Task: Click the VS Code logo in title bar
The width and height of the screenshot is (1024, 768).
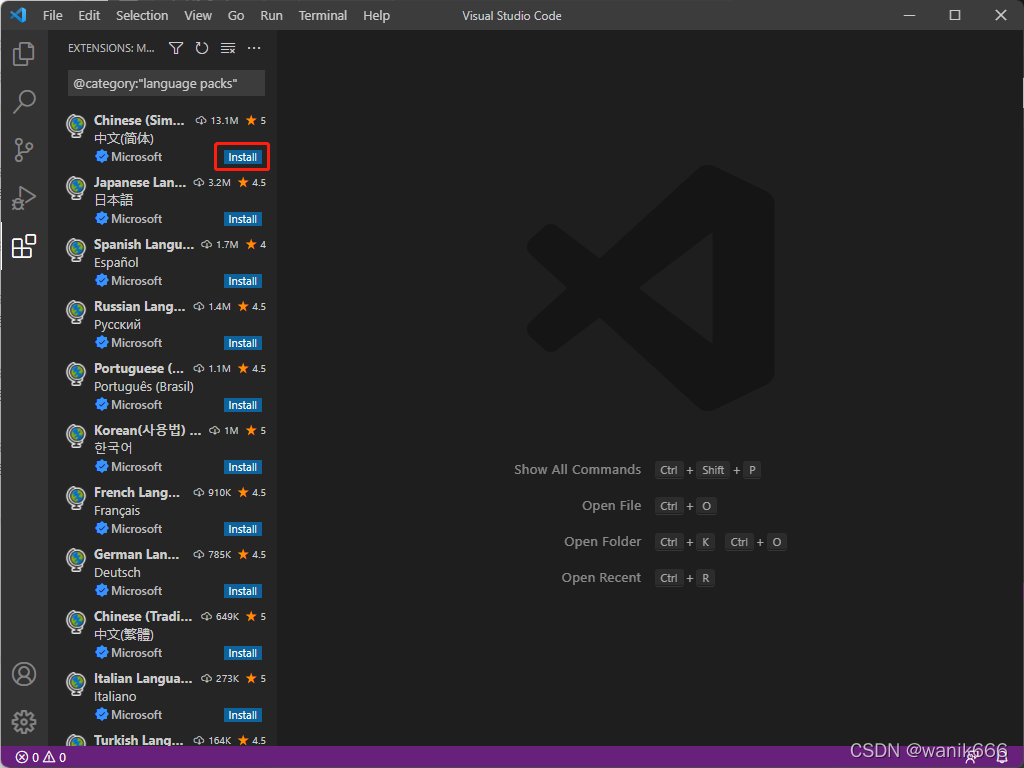Action: [18, 15]
